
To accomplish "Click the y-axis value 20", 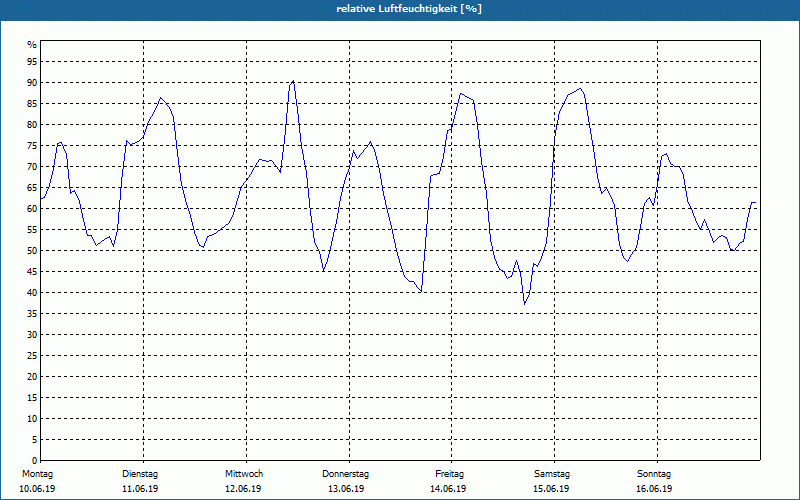I will pos(32,377).
